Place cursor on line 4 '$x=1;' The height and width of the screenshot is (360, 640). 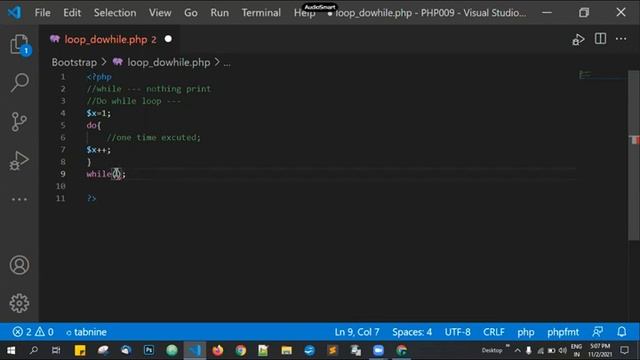click(x=98, y=113)
